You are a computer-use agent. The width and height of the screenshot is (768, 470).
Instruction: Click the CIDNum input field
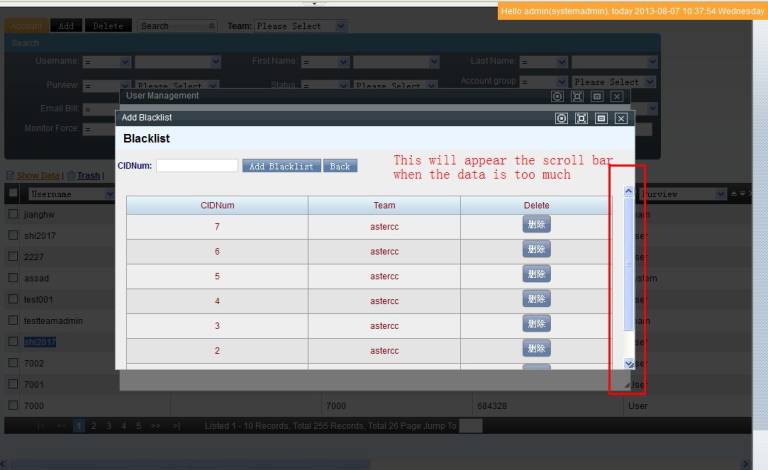pos(197,166)
